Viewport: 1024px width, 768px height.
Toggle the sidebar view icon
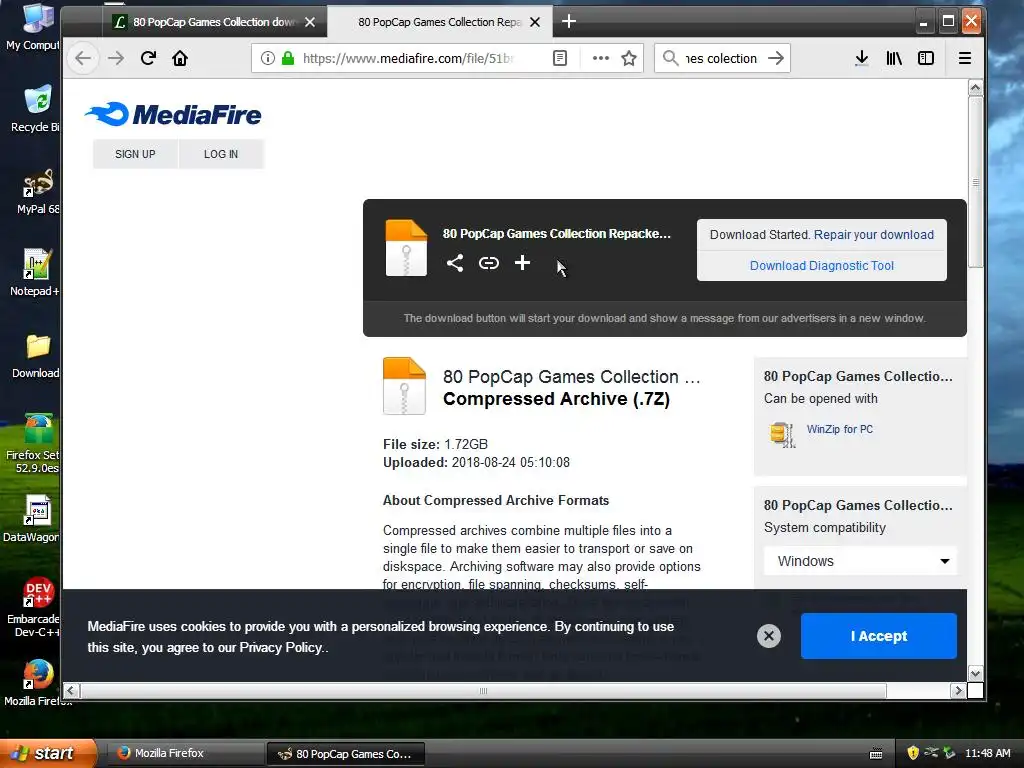pyautogui.click(x=925, y=58)
